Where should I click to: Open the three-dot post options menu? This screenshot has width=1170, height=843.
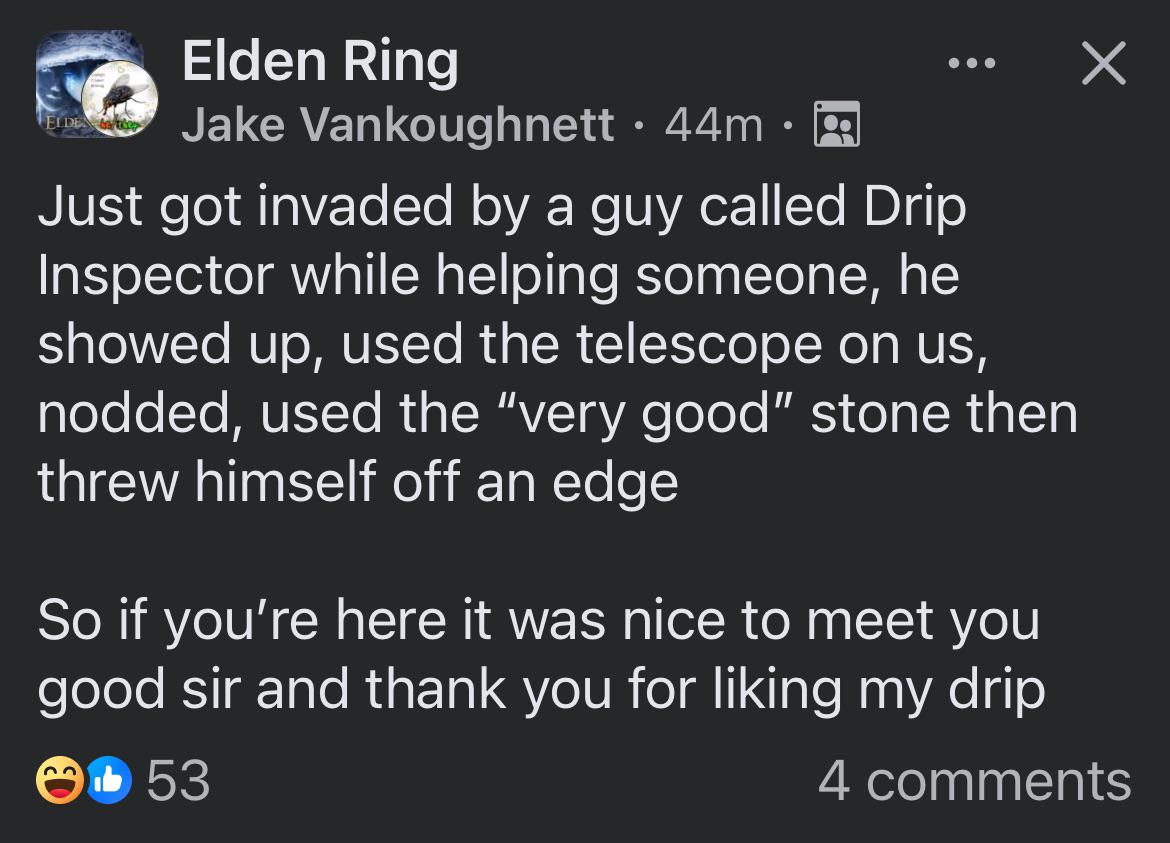coord(972,64)
